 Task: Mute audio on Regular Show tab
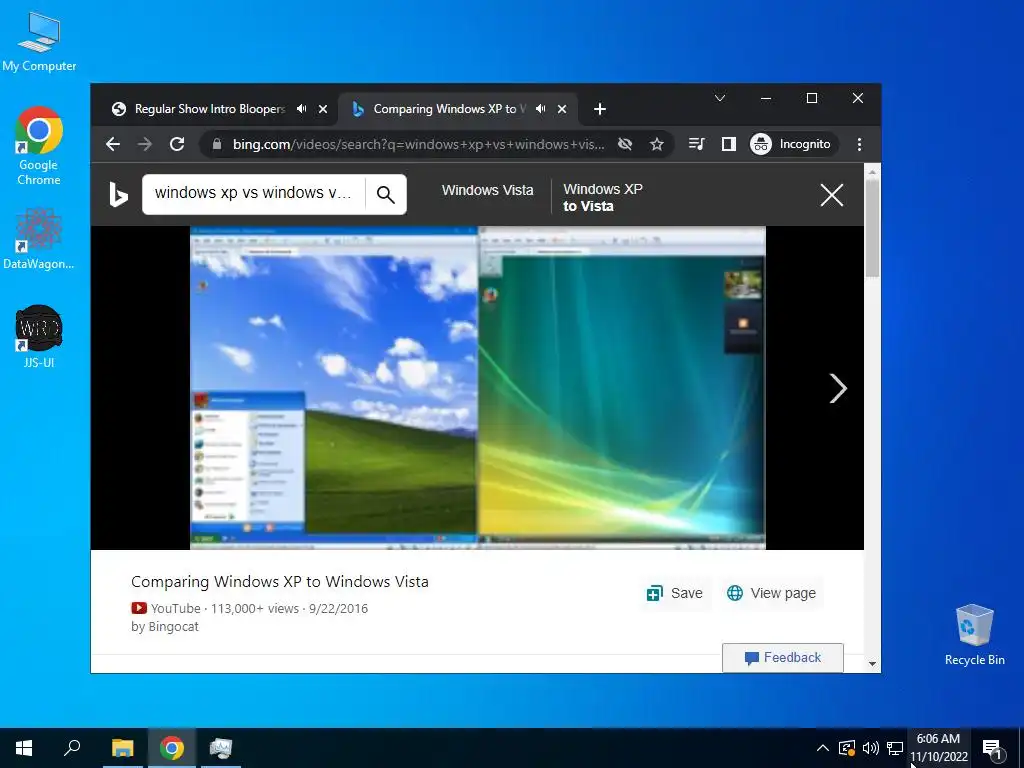pyautogui.click(x=301, y=109)
